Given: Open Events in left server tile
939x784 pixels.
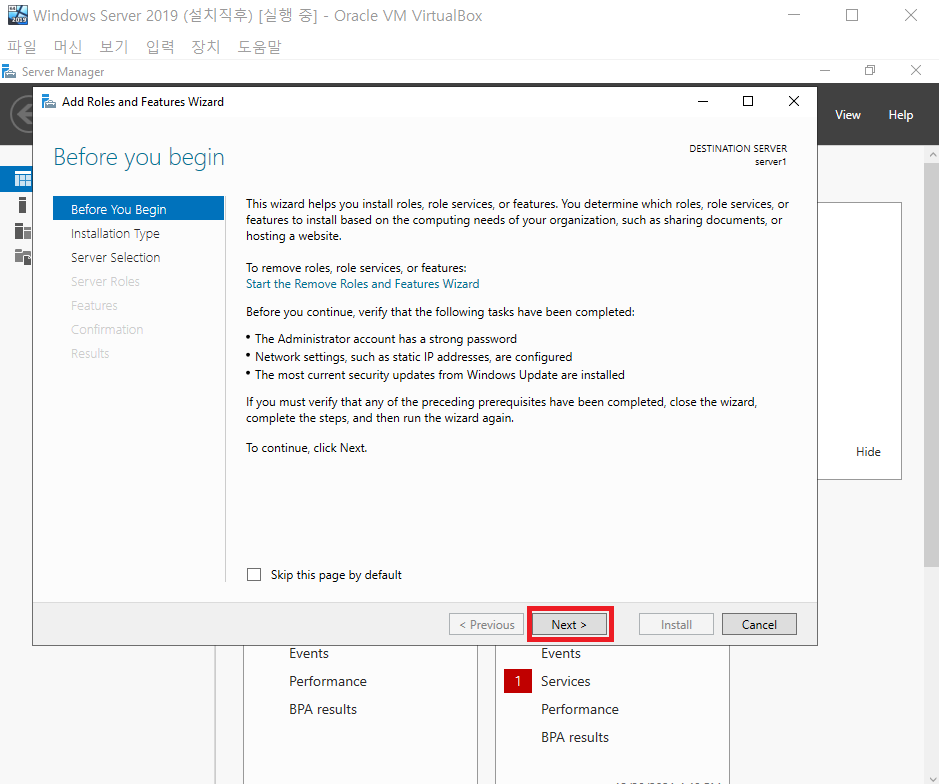Looking at the screenshot, I should [x=308, y=653].
